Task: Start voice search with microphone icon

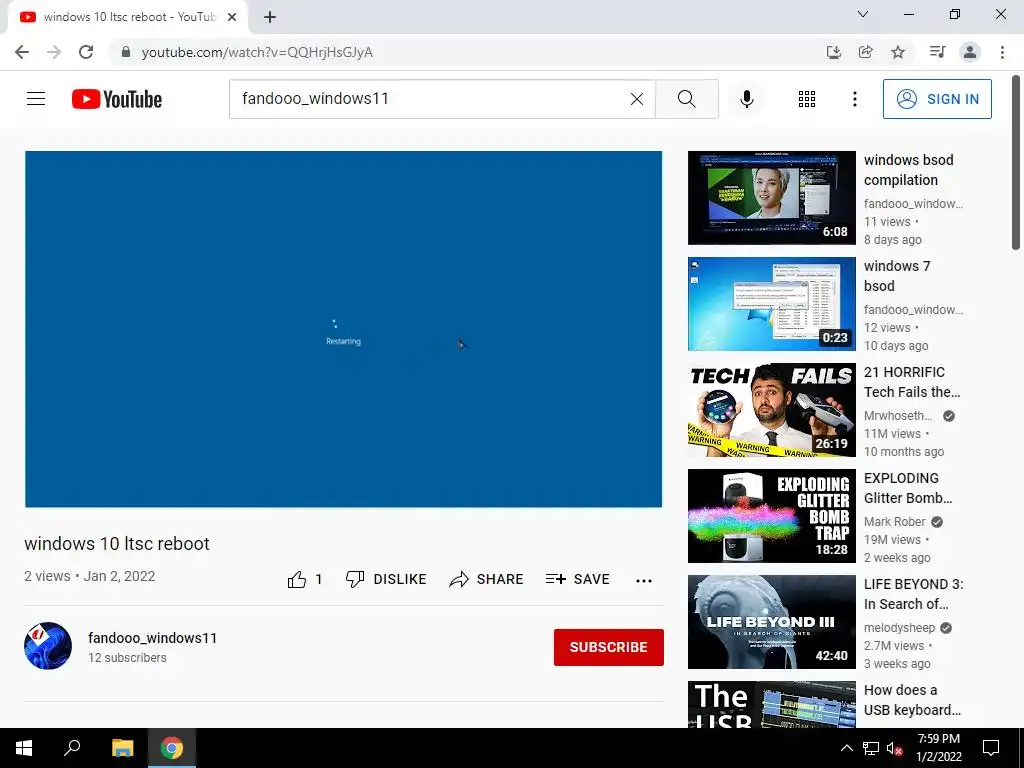Action: tap(747, 99)
